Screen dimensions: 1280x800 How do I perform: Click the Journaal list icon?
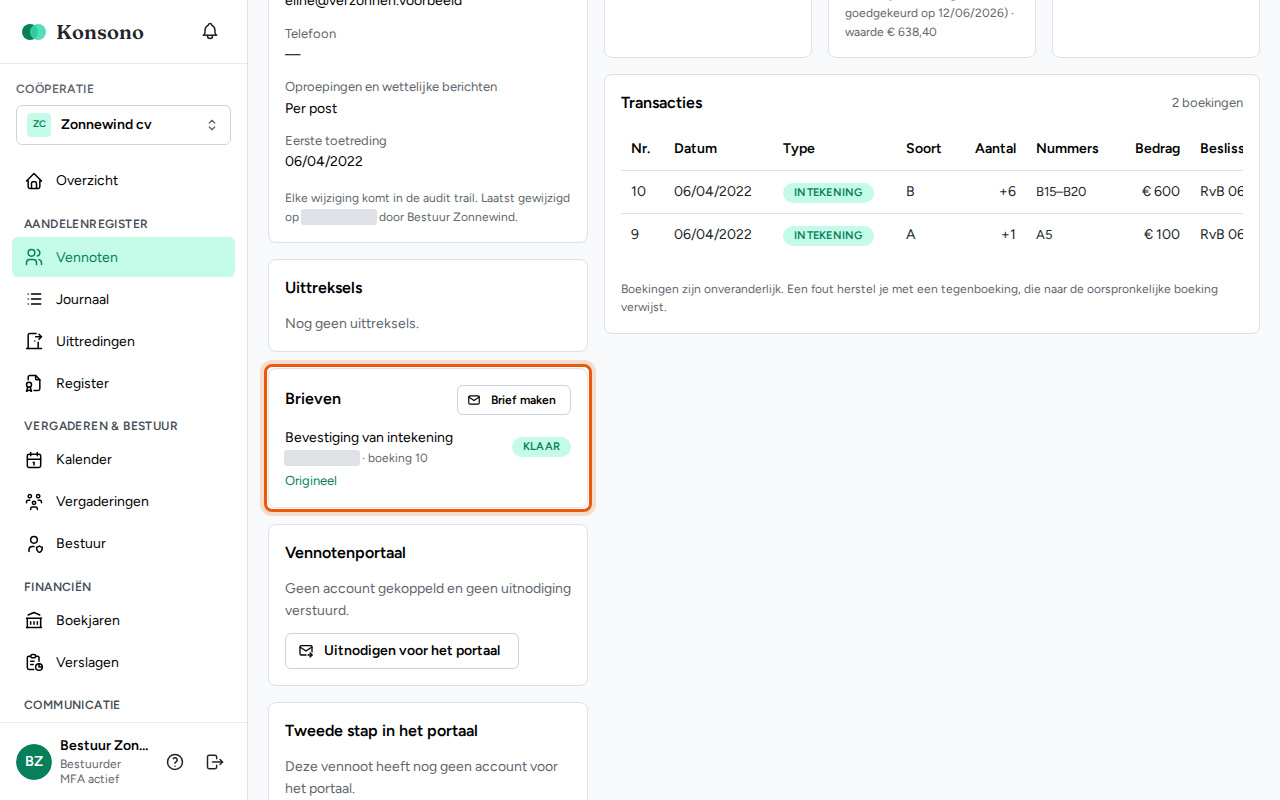(x=35, y=299)
